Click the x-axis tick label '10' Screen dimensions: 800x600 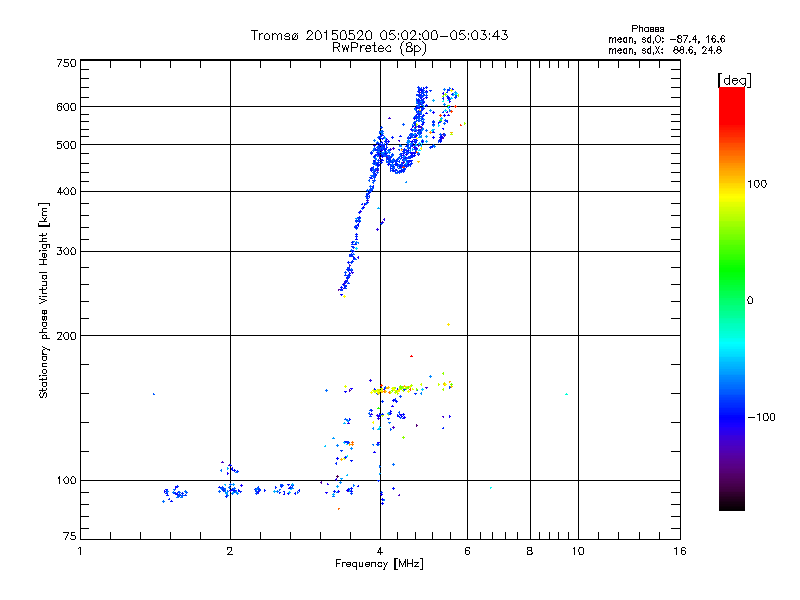click(578, 551)
